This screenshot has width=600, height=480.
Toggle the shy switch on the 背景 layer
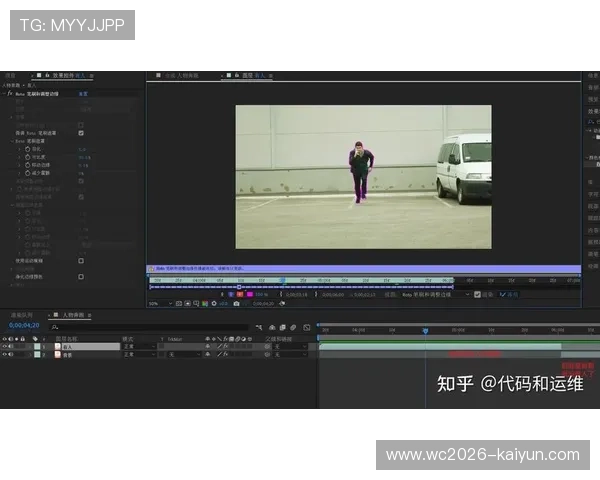(x=207, y=354)
